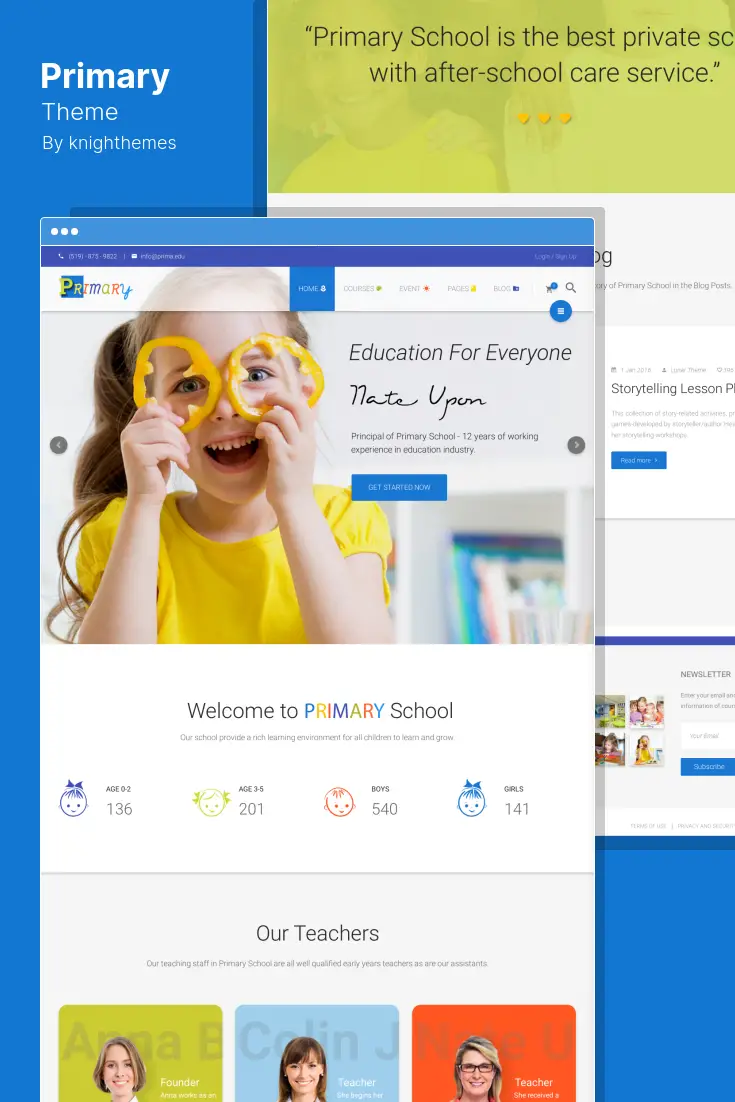This screenshot has width=735, height=1102.
Task: Click the Read more button in blog post
Action: tap(639, 460)
